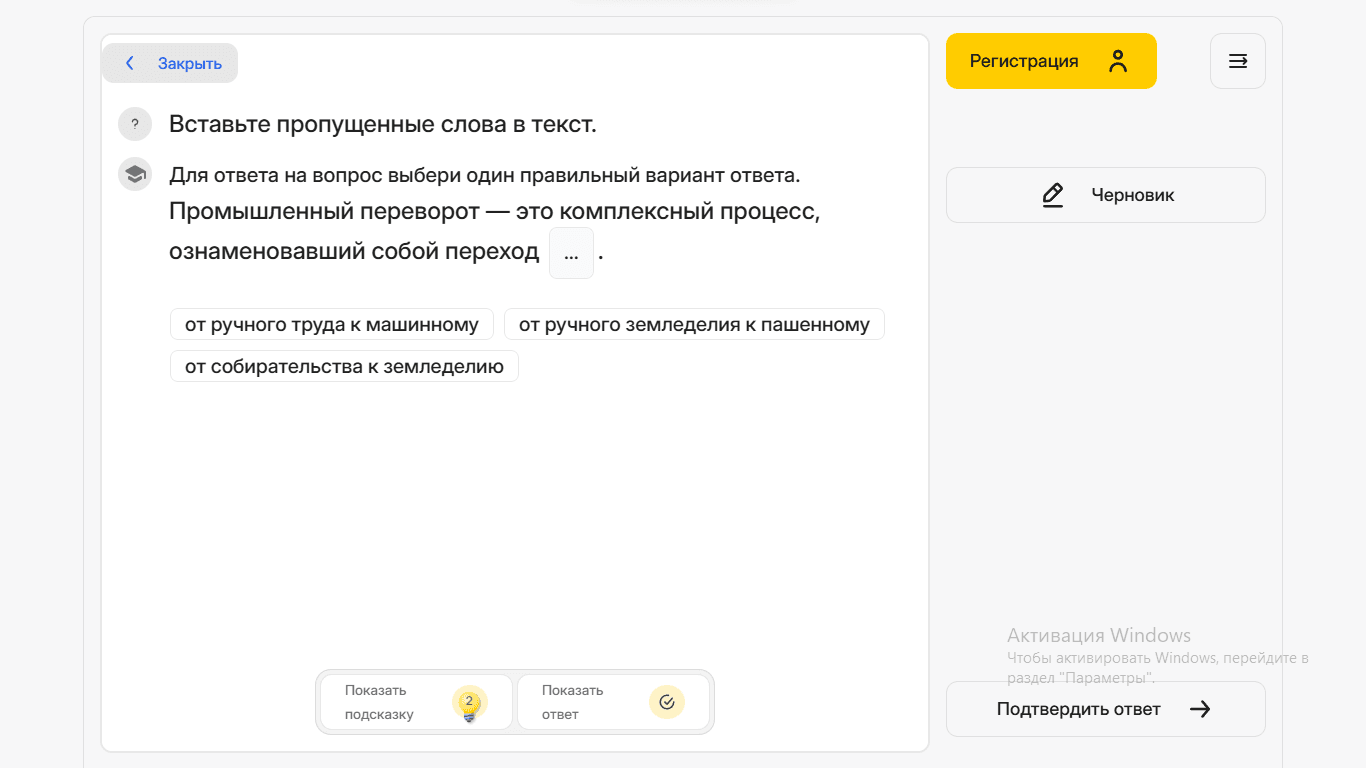This screenshot has width=1366, height=768.
Task: Click the right arrow in Подтвердить ответ
Action: pyautogui.click(x=1200, y=709)
